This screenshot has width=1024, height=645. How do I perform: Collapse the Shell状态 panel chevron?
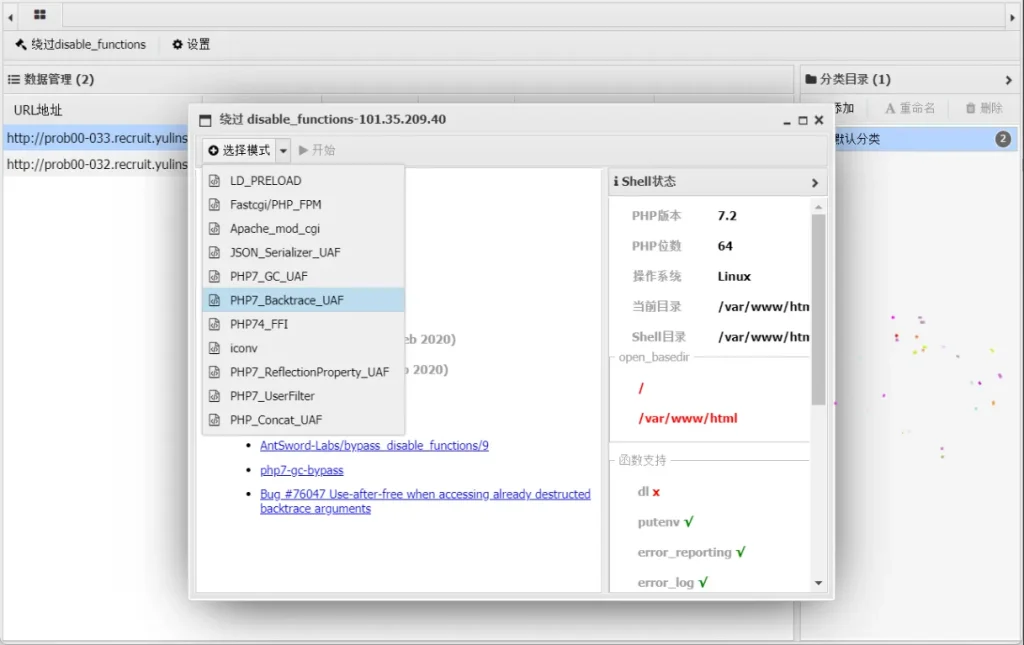[815, 182]
